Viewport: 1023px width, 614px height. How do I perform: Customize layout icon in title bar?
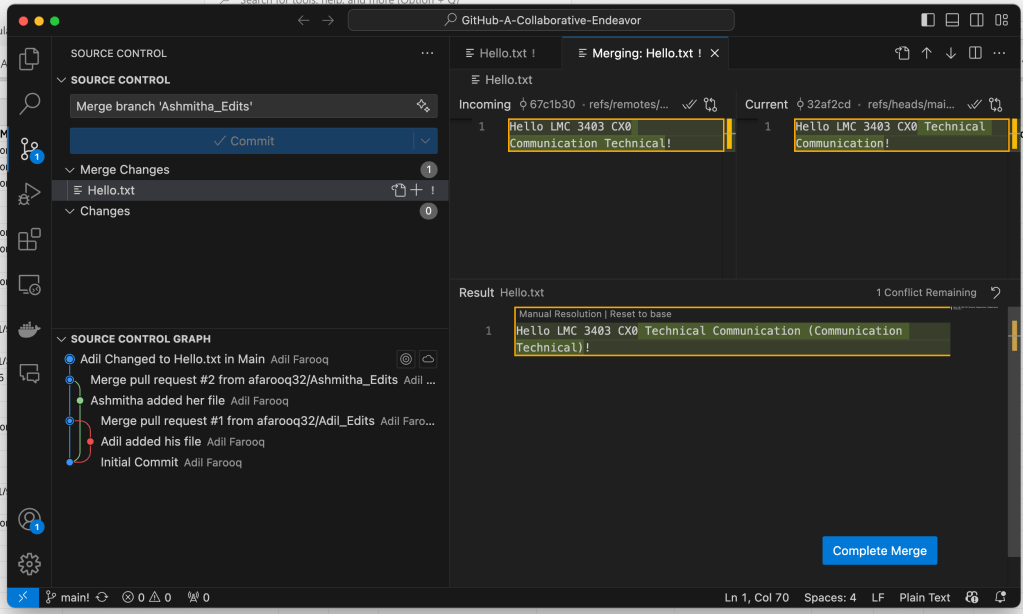pyautogui.click(x=1001, y=20)
